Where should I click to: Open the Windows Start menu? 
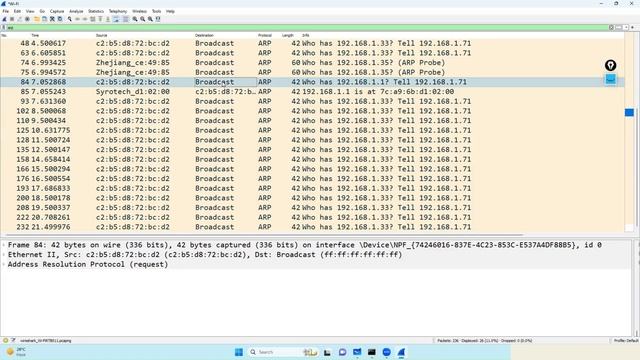pos(239,352)
